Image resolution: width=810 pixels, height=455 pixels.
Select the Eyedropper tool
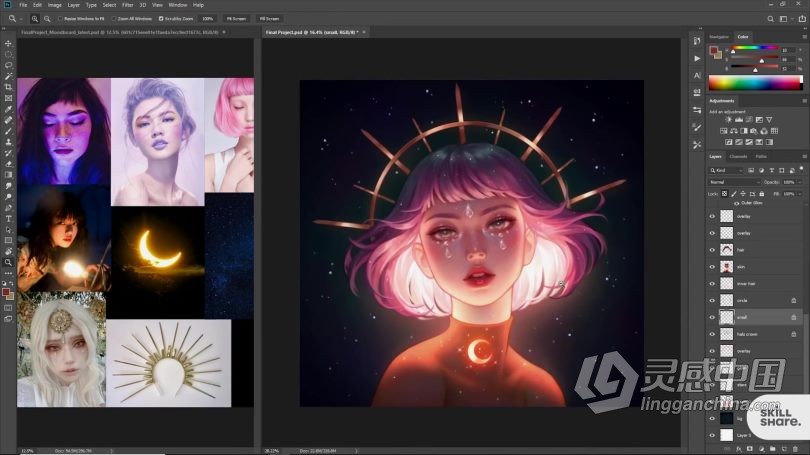click(x=8, y=109)
